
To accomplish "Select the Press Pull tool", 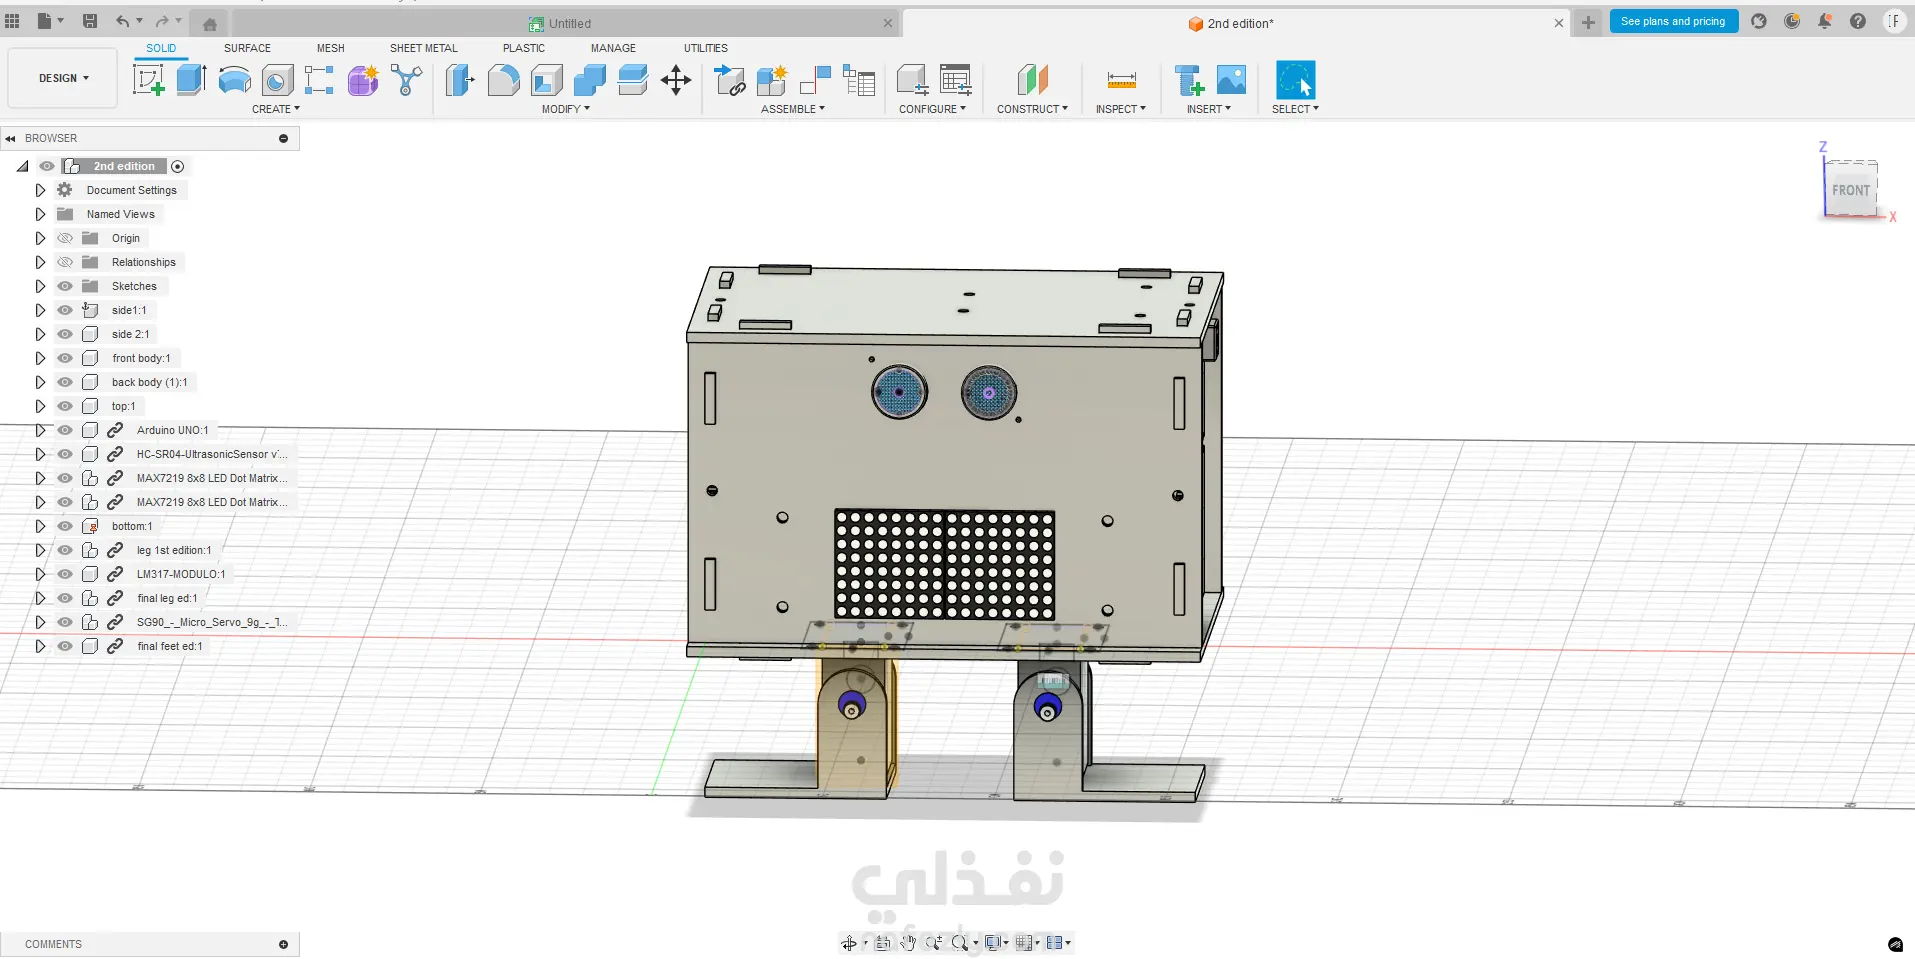I will (x=460, y=80).
